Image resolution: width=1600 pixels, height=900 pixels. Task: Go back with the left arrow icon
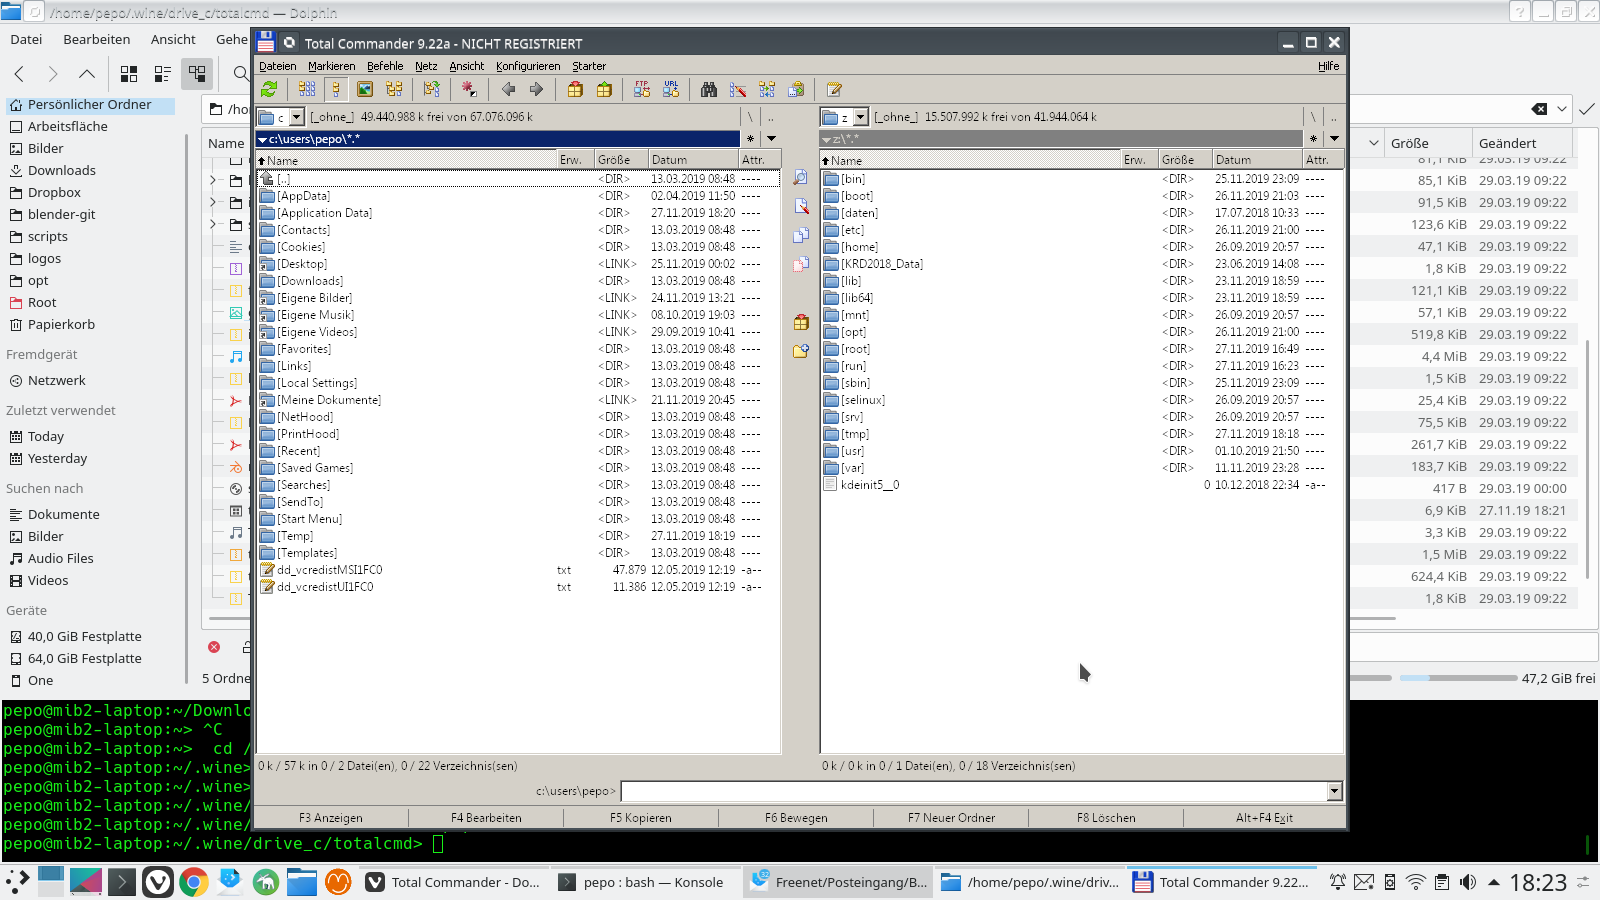(x=508, y=89)
